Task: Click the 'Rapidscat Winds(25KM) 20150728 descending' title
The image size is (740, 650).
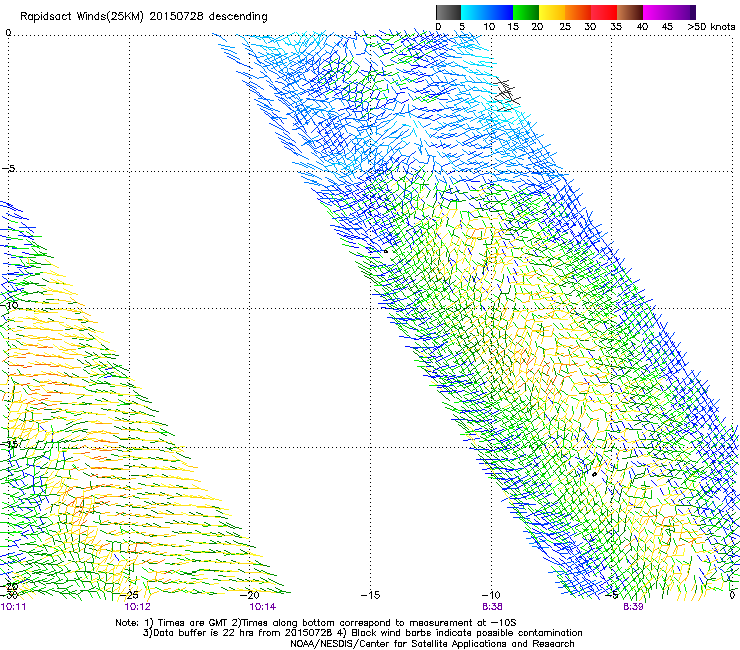Action: [x=143, y=17]
